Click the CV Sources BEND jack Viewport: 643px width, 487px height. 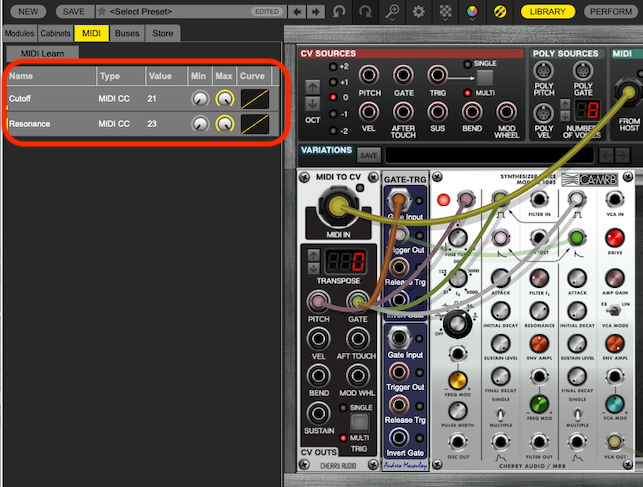coord(472,112)
